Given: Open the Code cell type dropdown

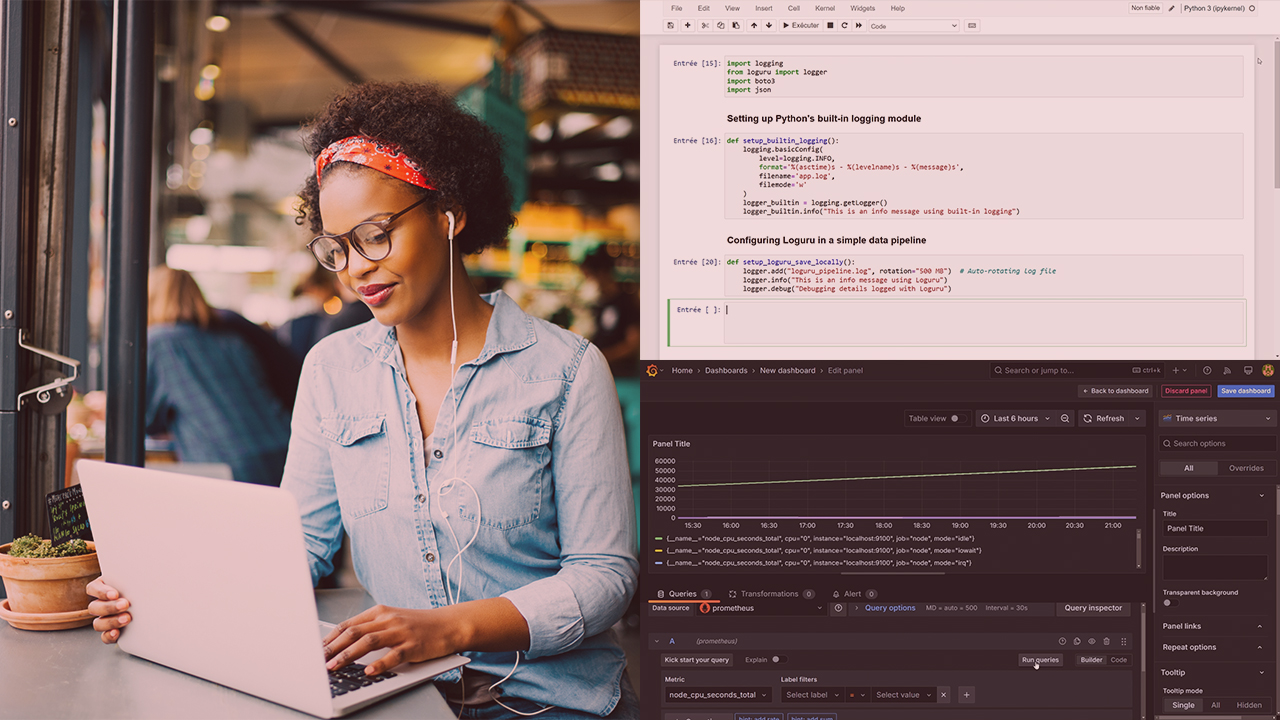Looking at the screenshot, I should coord(912,26).
